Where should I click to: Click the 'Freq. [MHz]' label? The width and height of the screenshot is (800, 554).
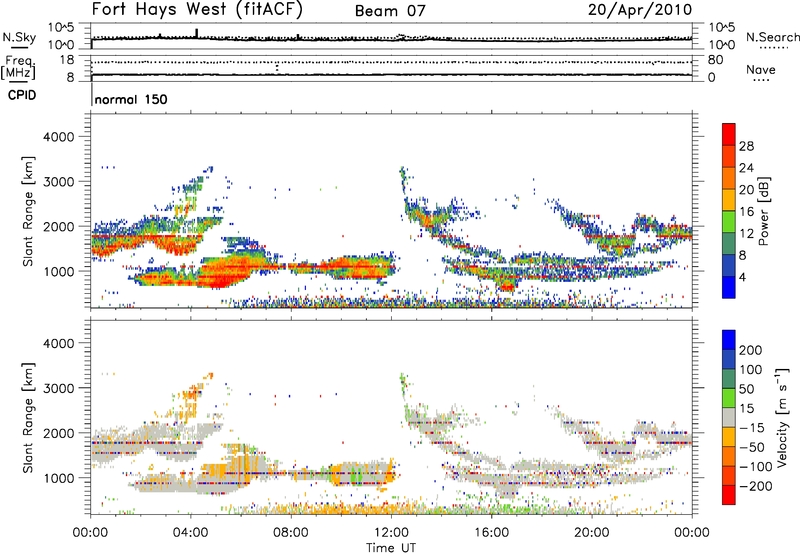pos(19,68)
